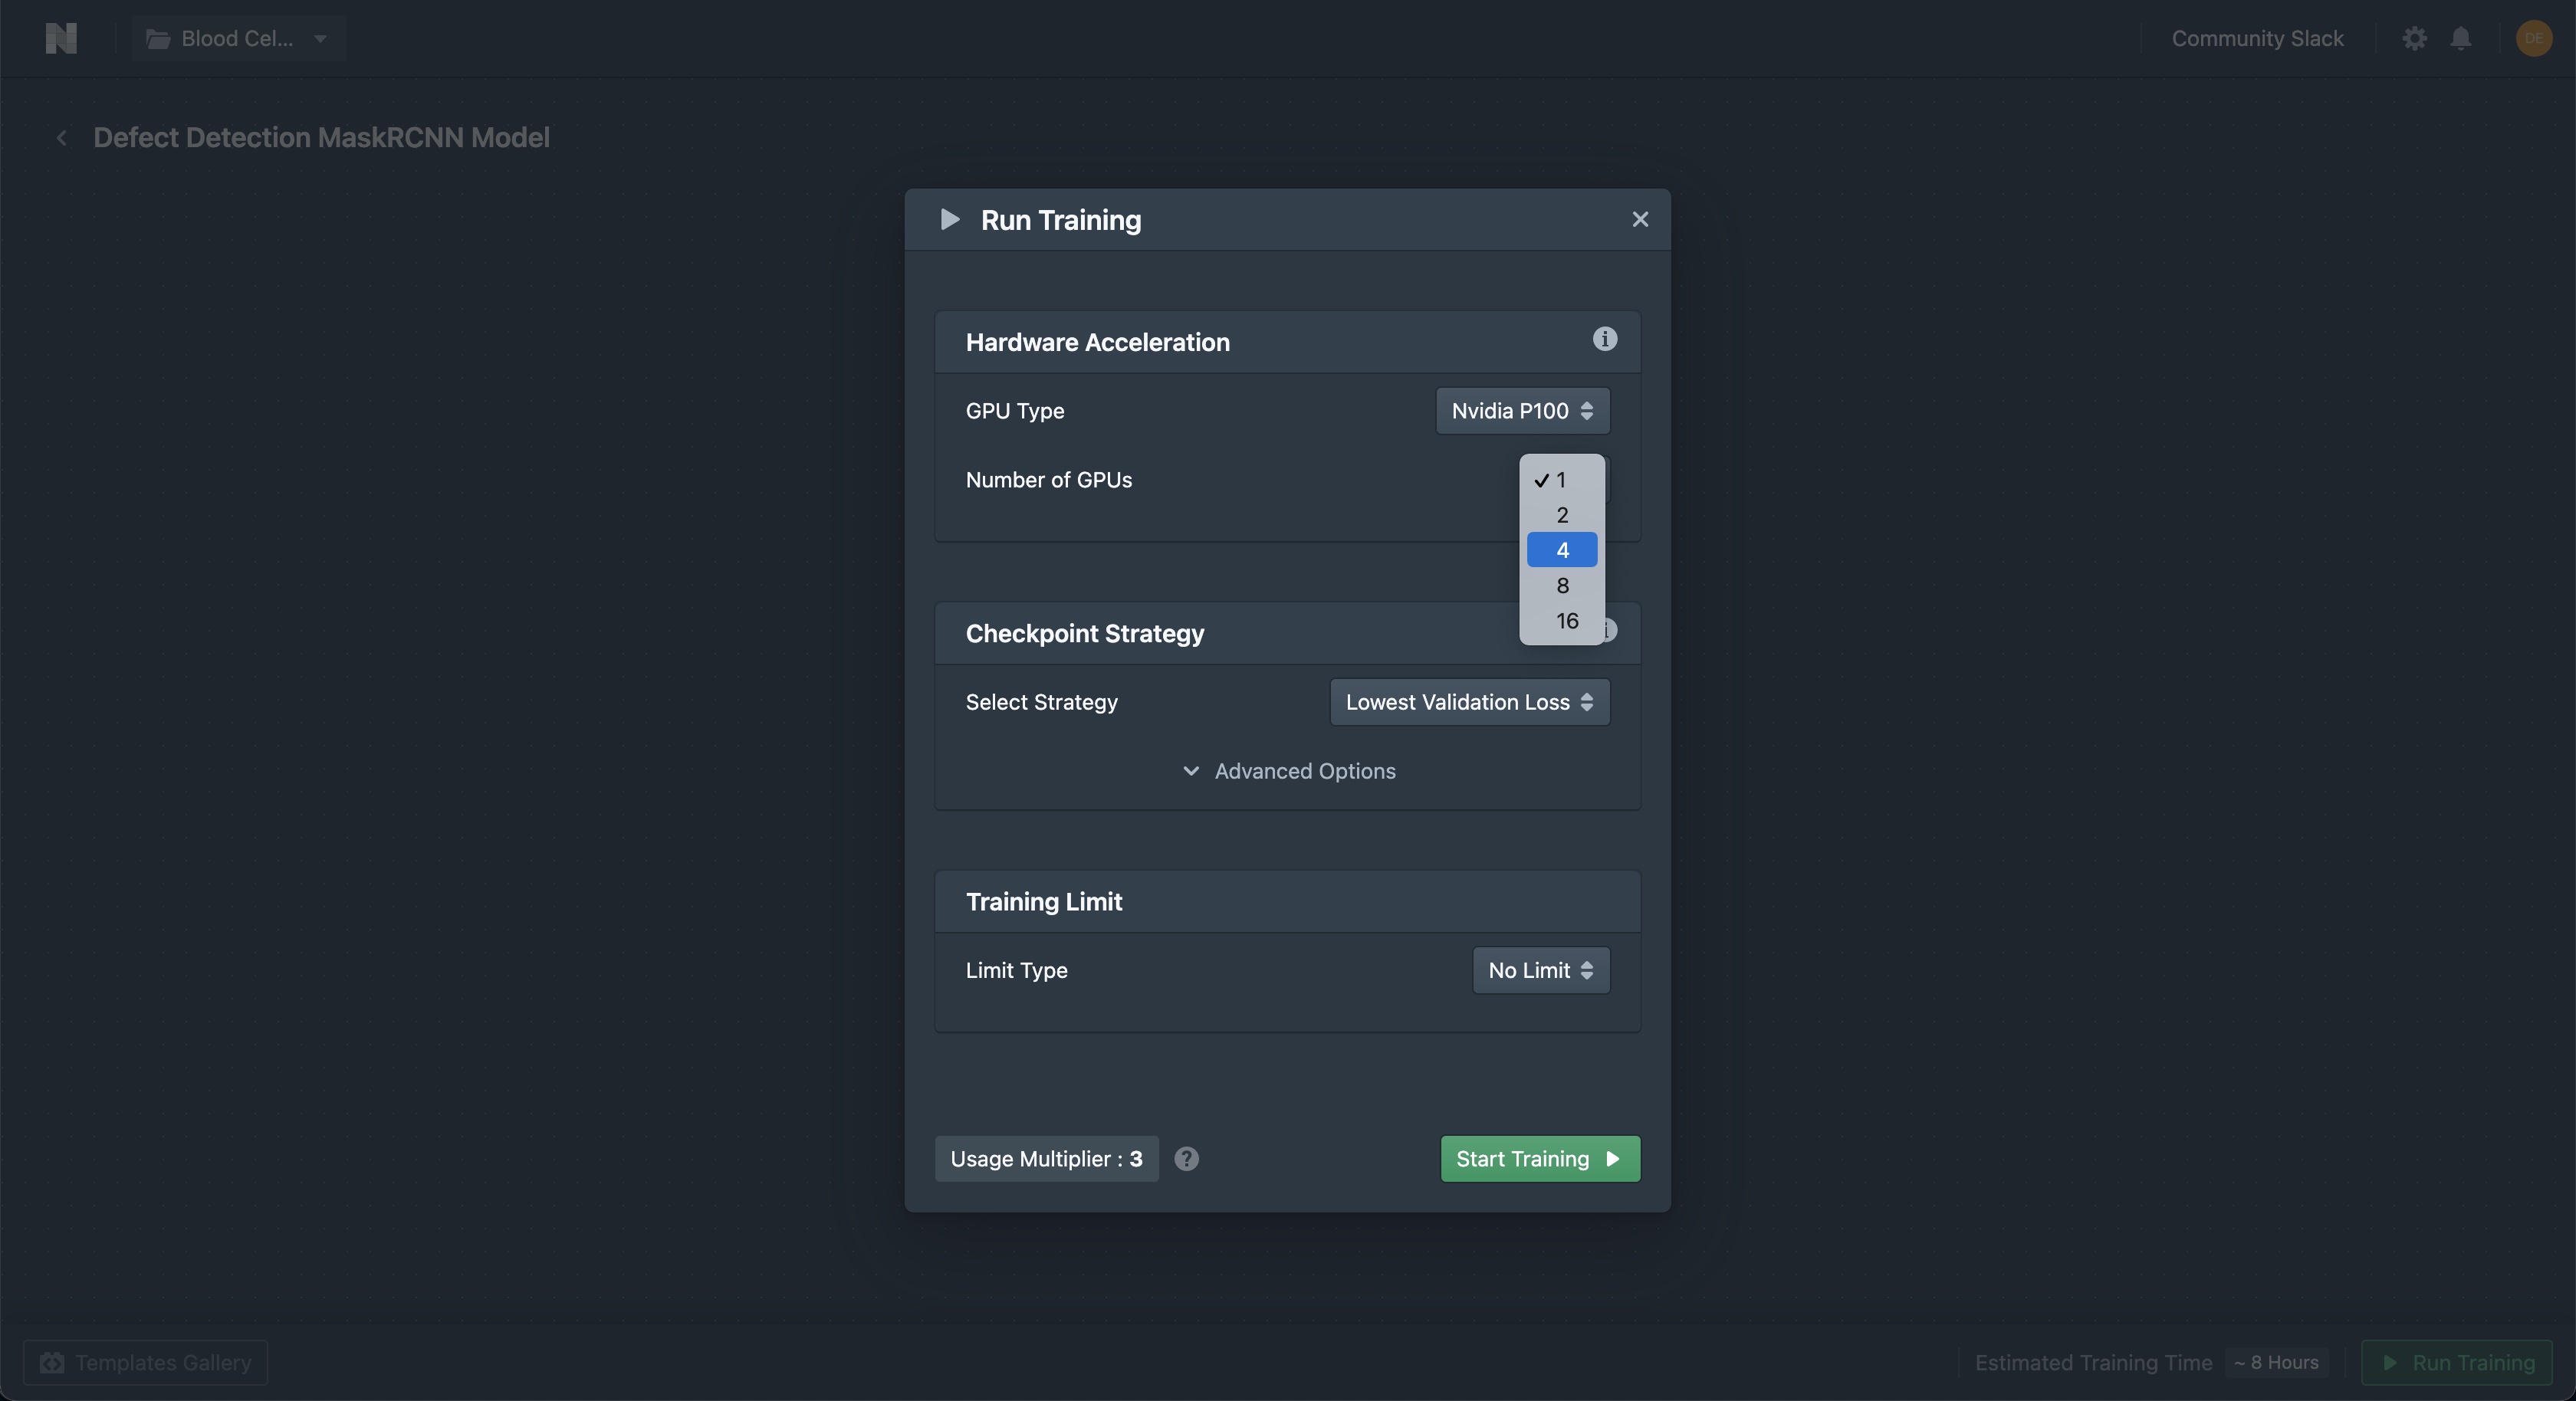The height and width of the screenshot is (1401, 2576).
Task: Click the bottom-bar Run Training button
Action: pos(2457,1362)
